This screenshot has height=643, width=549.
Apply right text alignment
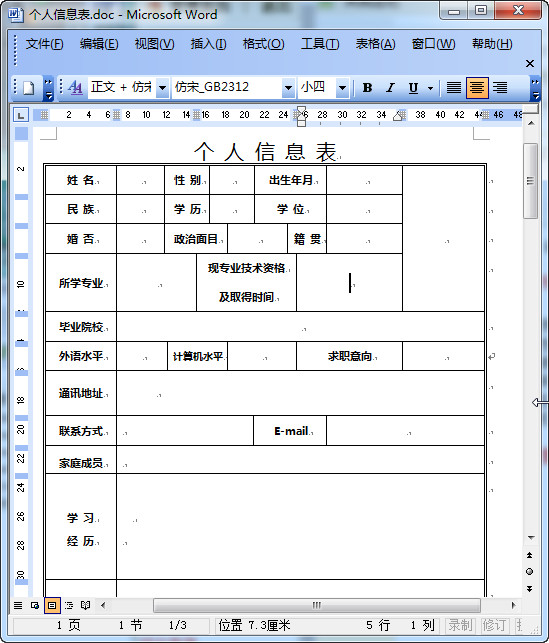pos(500,88)
